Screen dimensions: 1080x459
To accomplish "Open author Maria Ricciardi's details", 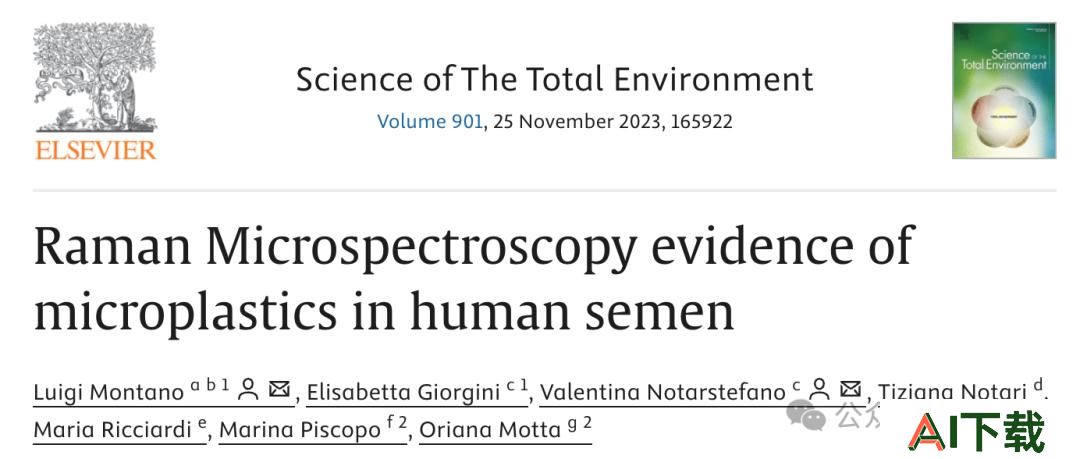I will [112, 430].
